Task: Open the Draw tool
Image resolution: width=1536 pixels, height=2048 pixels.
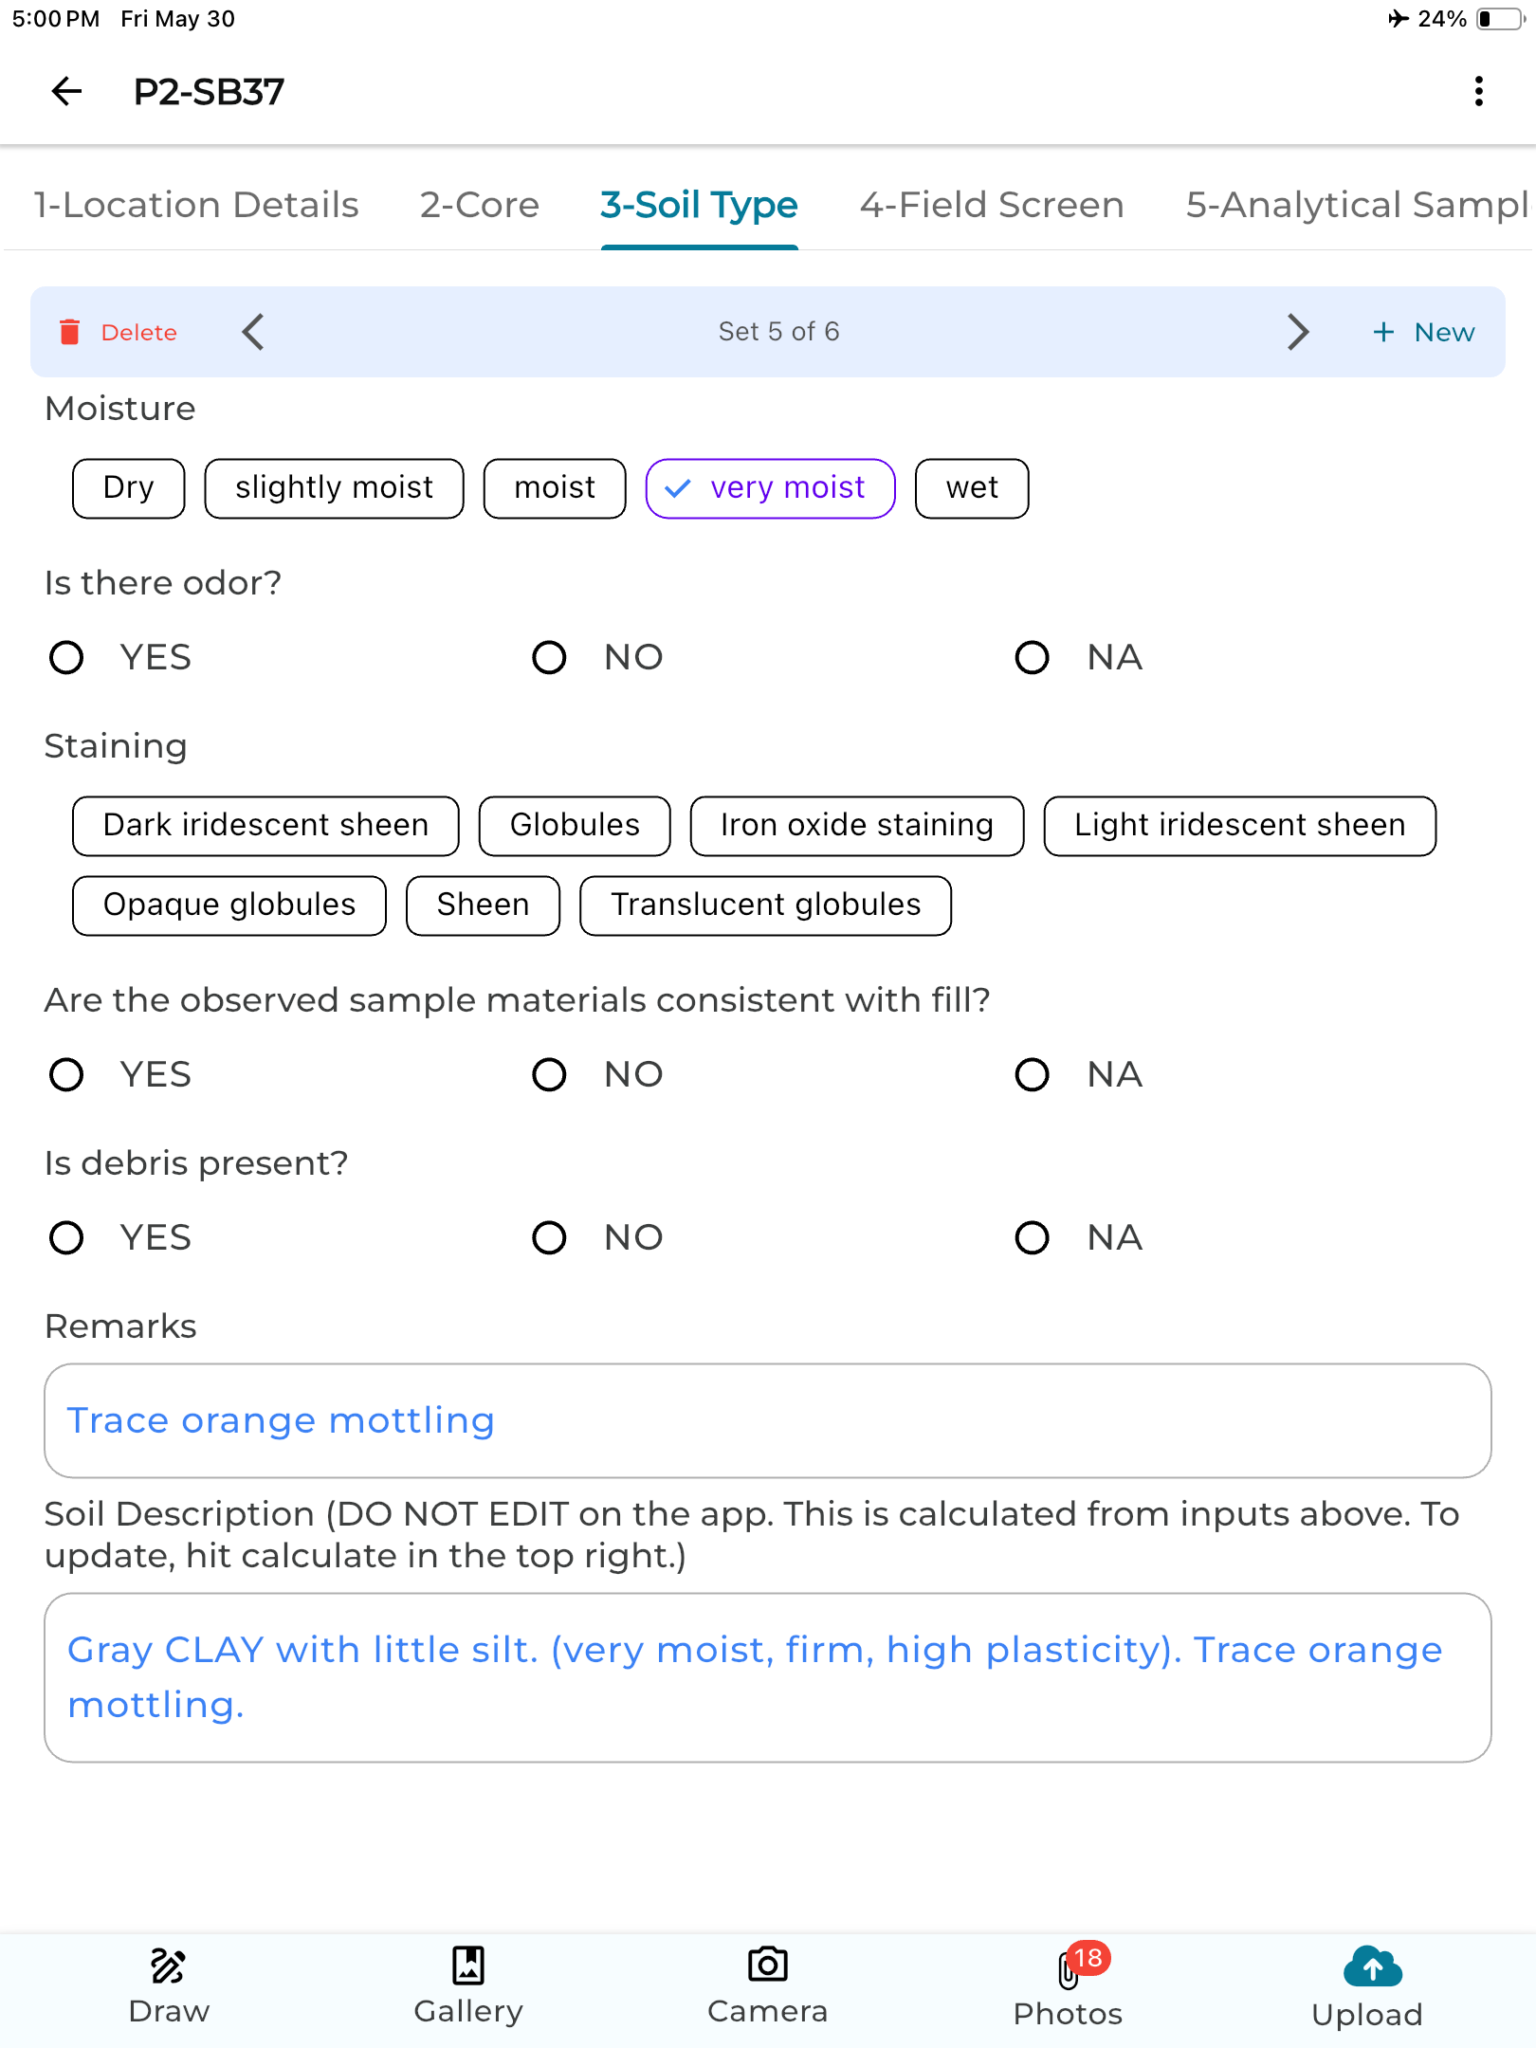Action: pos(168,1985)
